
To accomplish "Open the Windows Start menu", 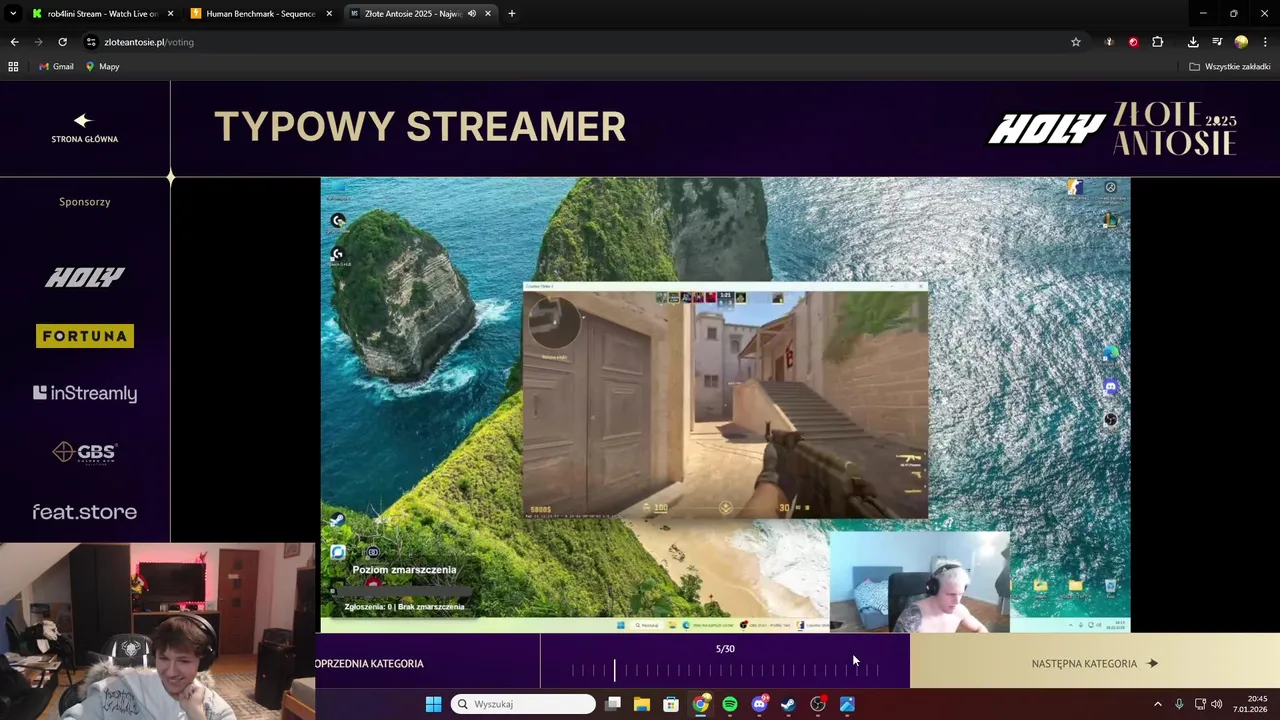I will 433,704.
